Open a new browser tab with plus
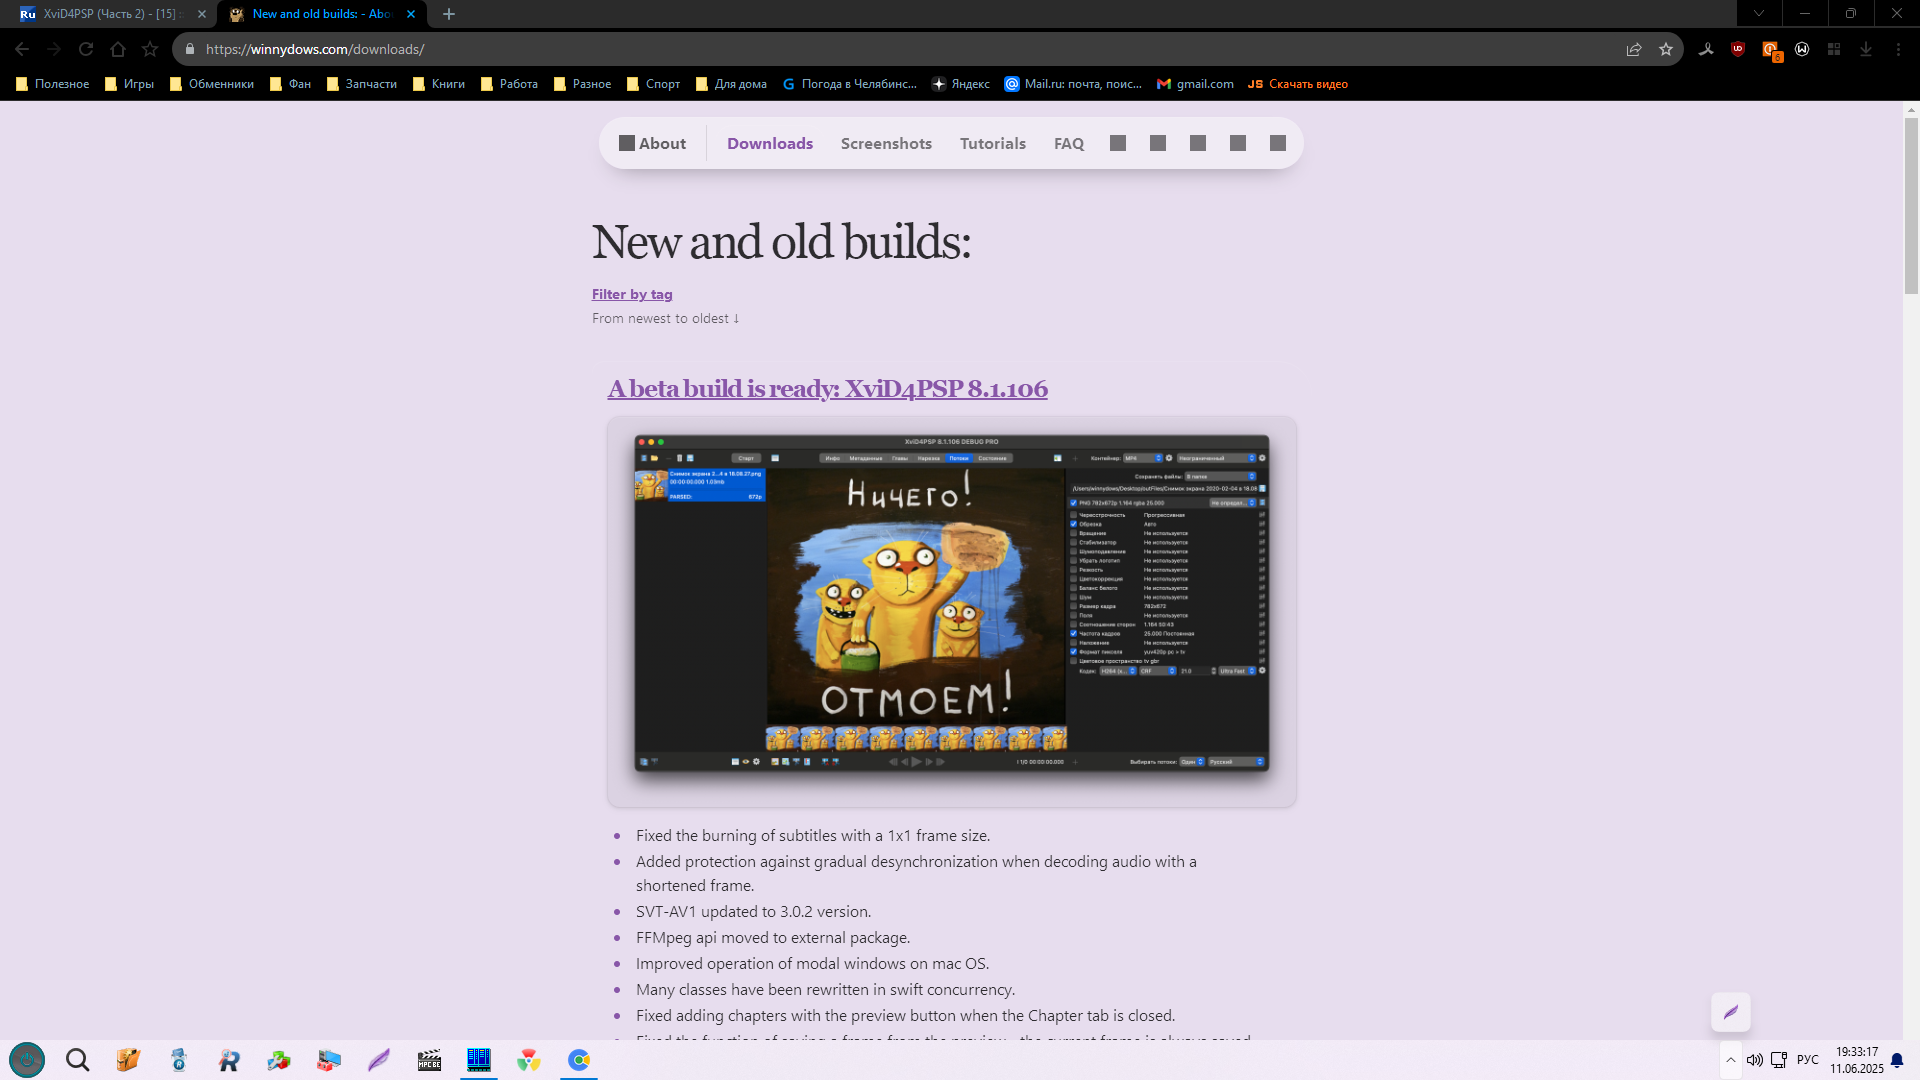The height and width of the screenshot is (1080, 1920). 449,14
